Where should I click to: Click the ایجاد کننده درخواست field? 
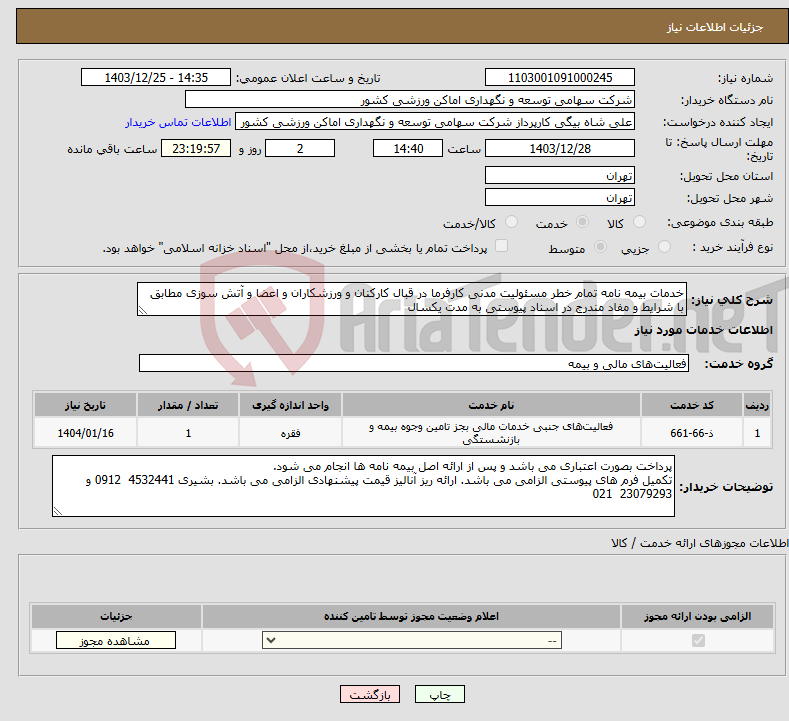[x=435, y=122]
